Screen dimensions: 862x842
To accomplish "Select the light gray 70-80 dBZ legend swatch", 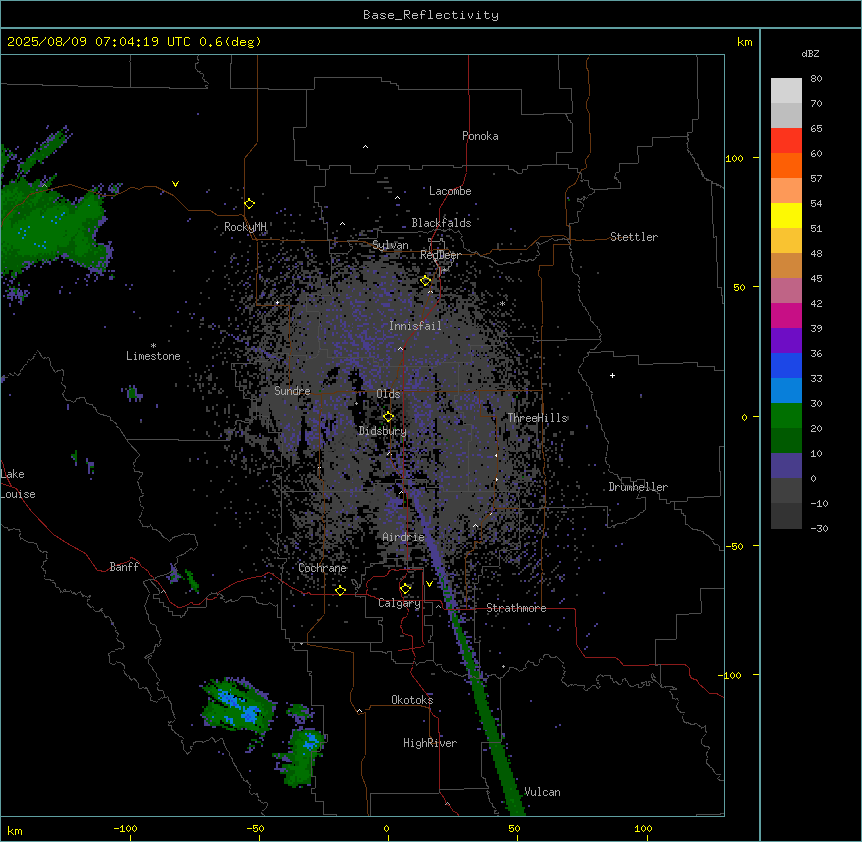I will tap(786, 91).
